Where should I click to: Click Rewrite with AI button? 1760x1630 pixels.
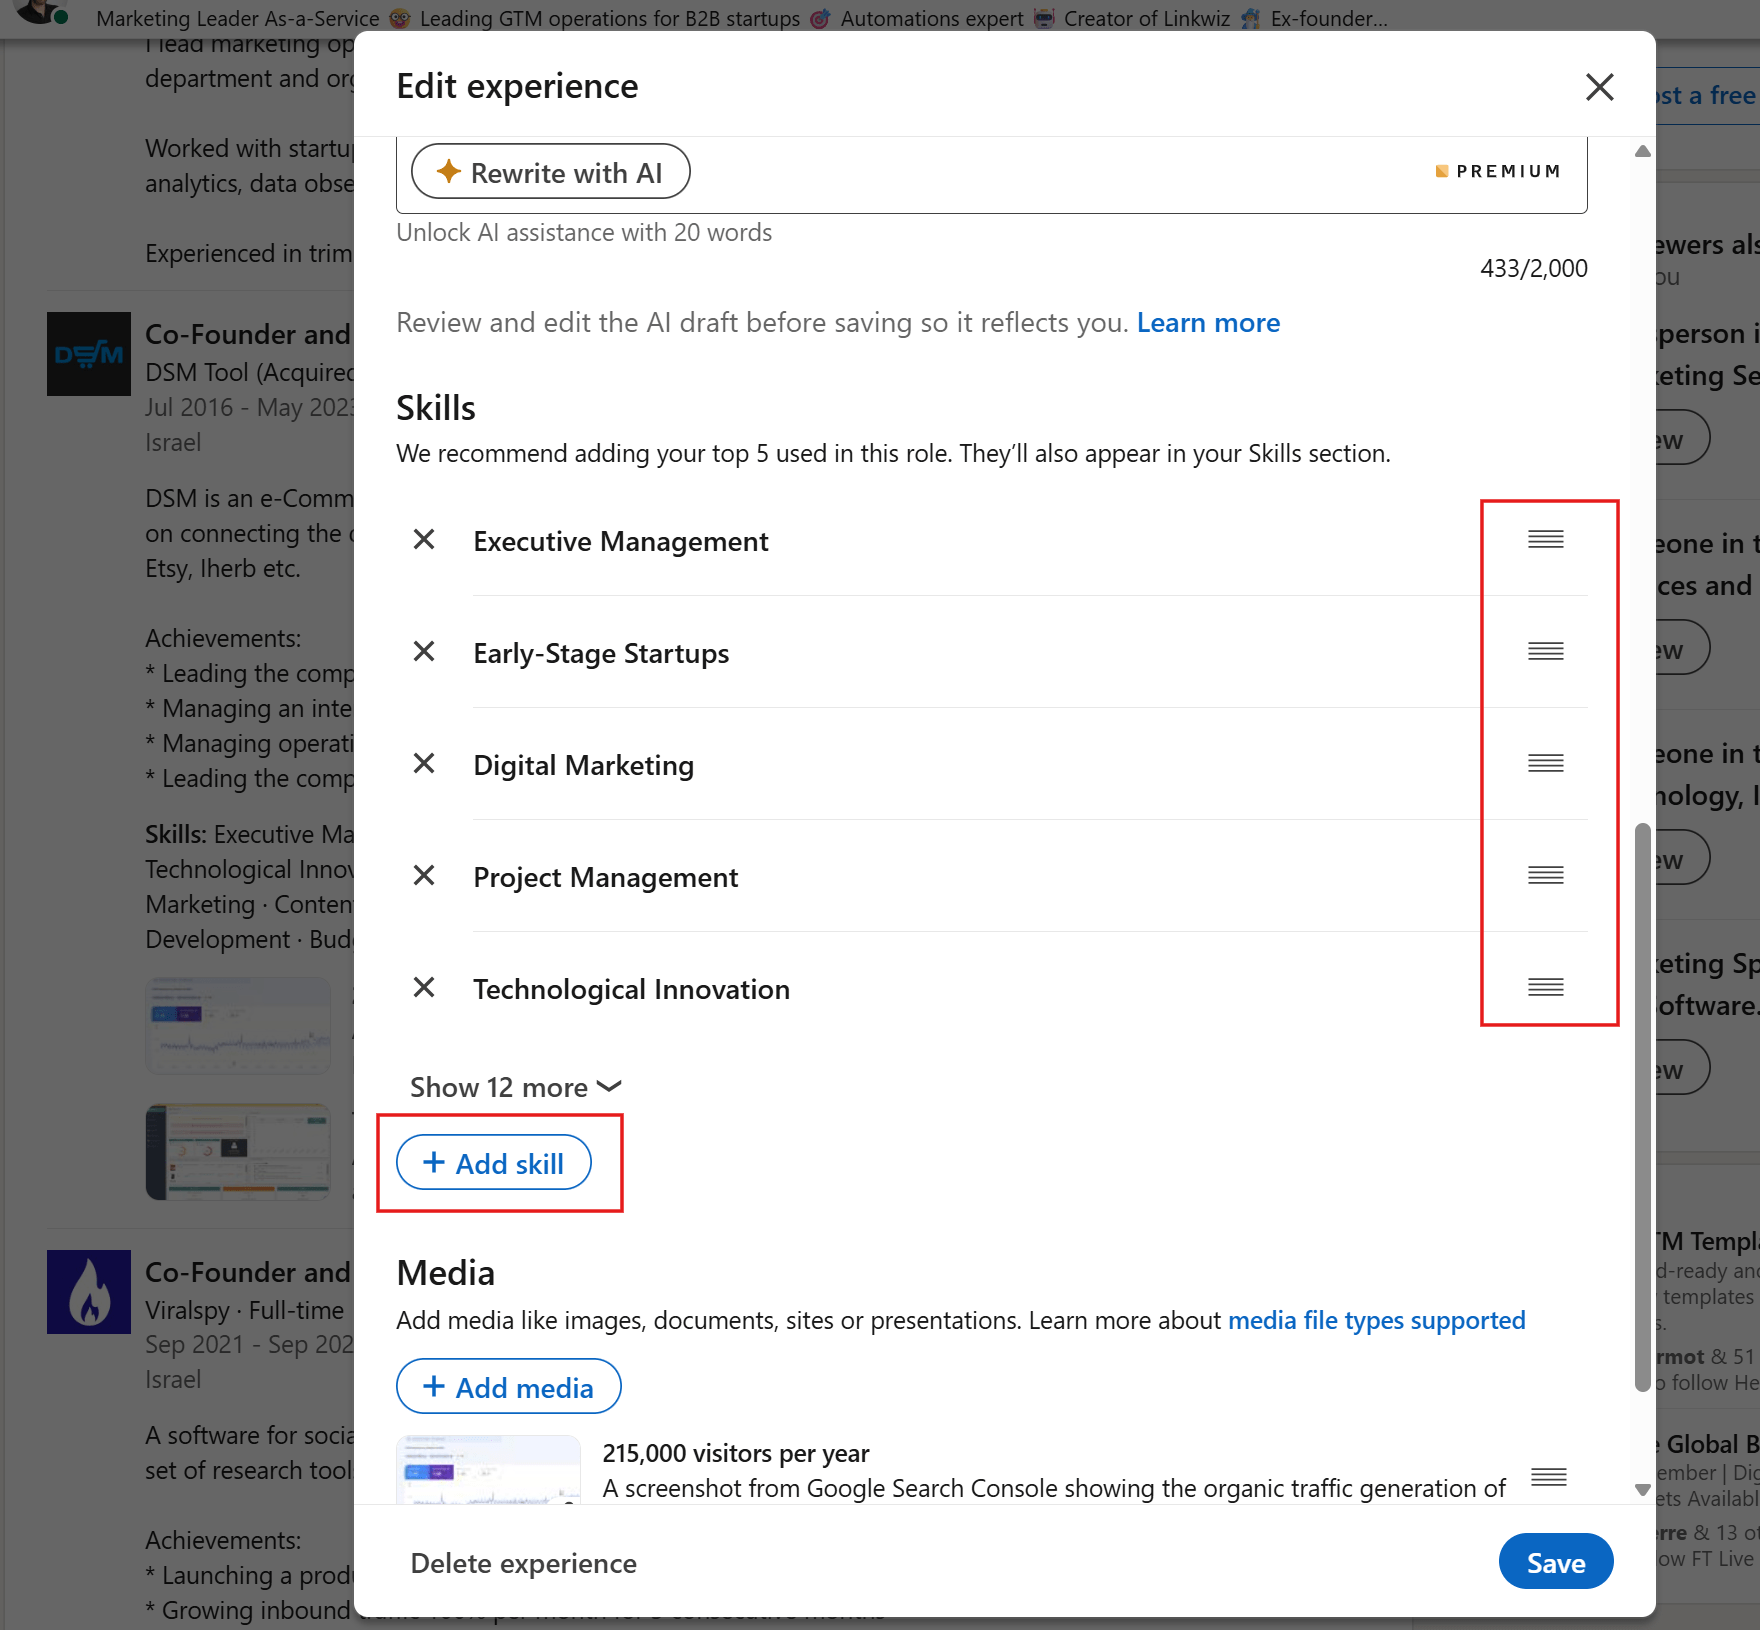551,172
